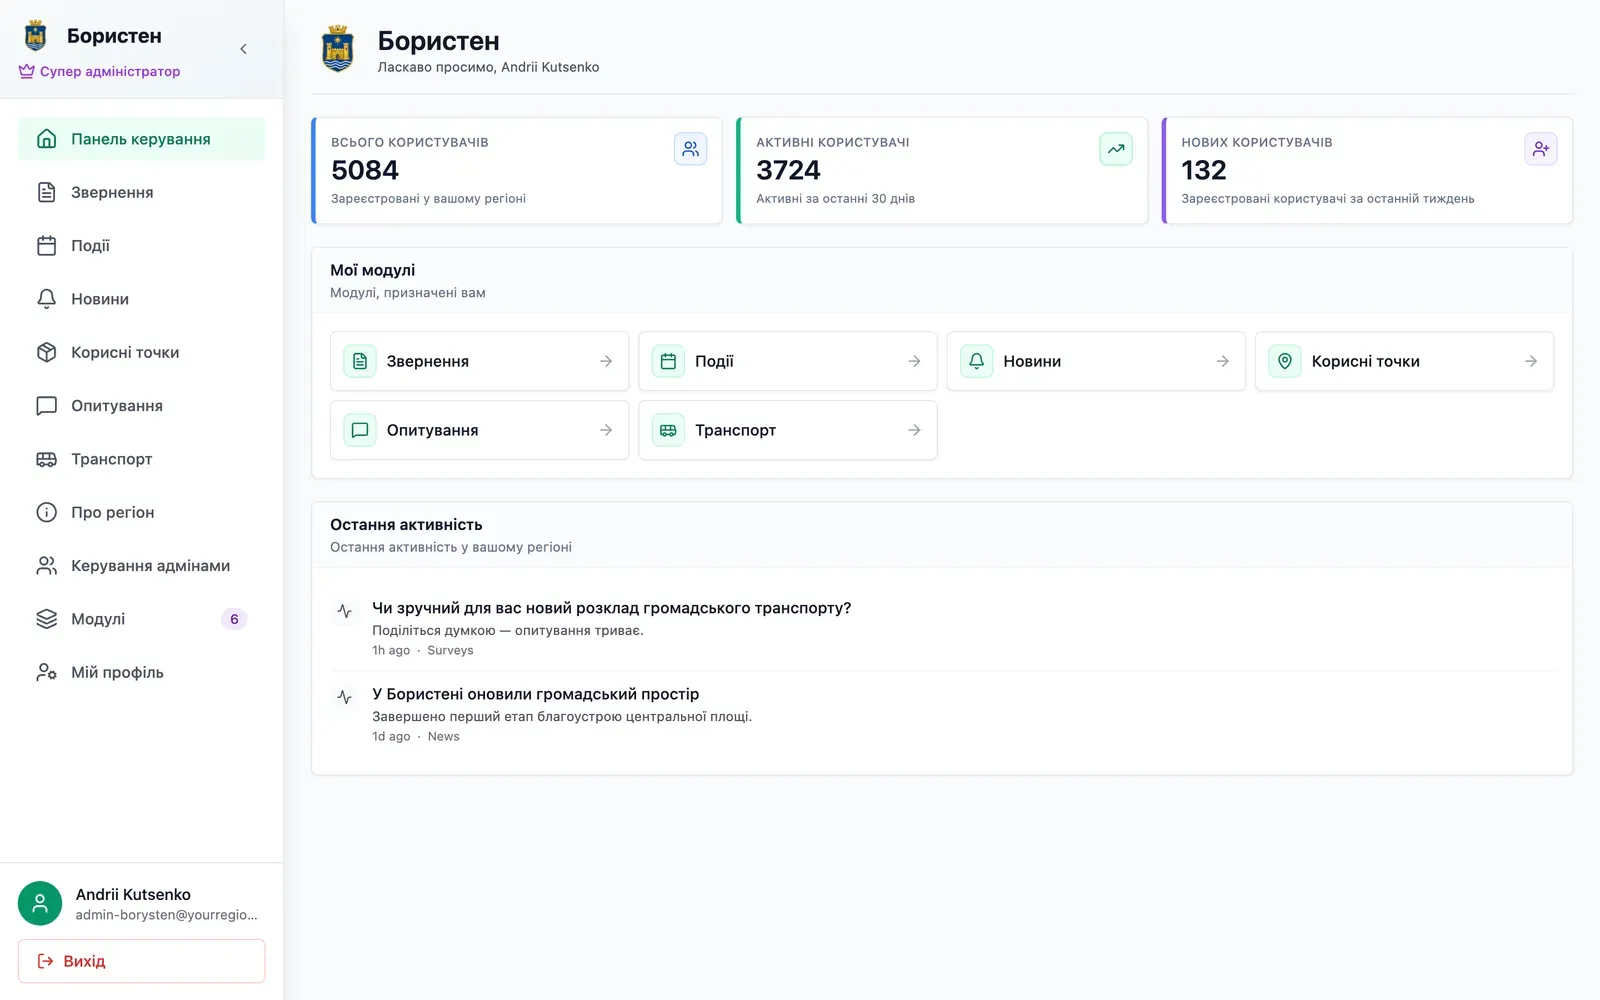Click the 3724 active users value
The width and height of the screenshot is (1600, 1000).
tap(788, 170)
